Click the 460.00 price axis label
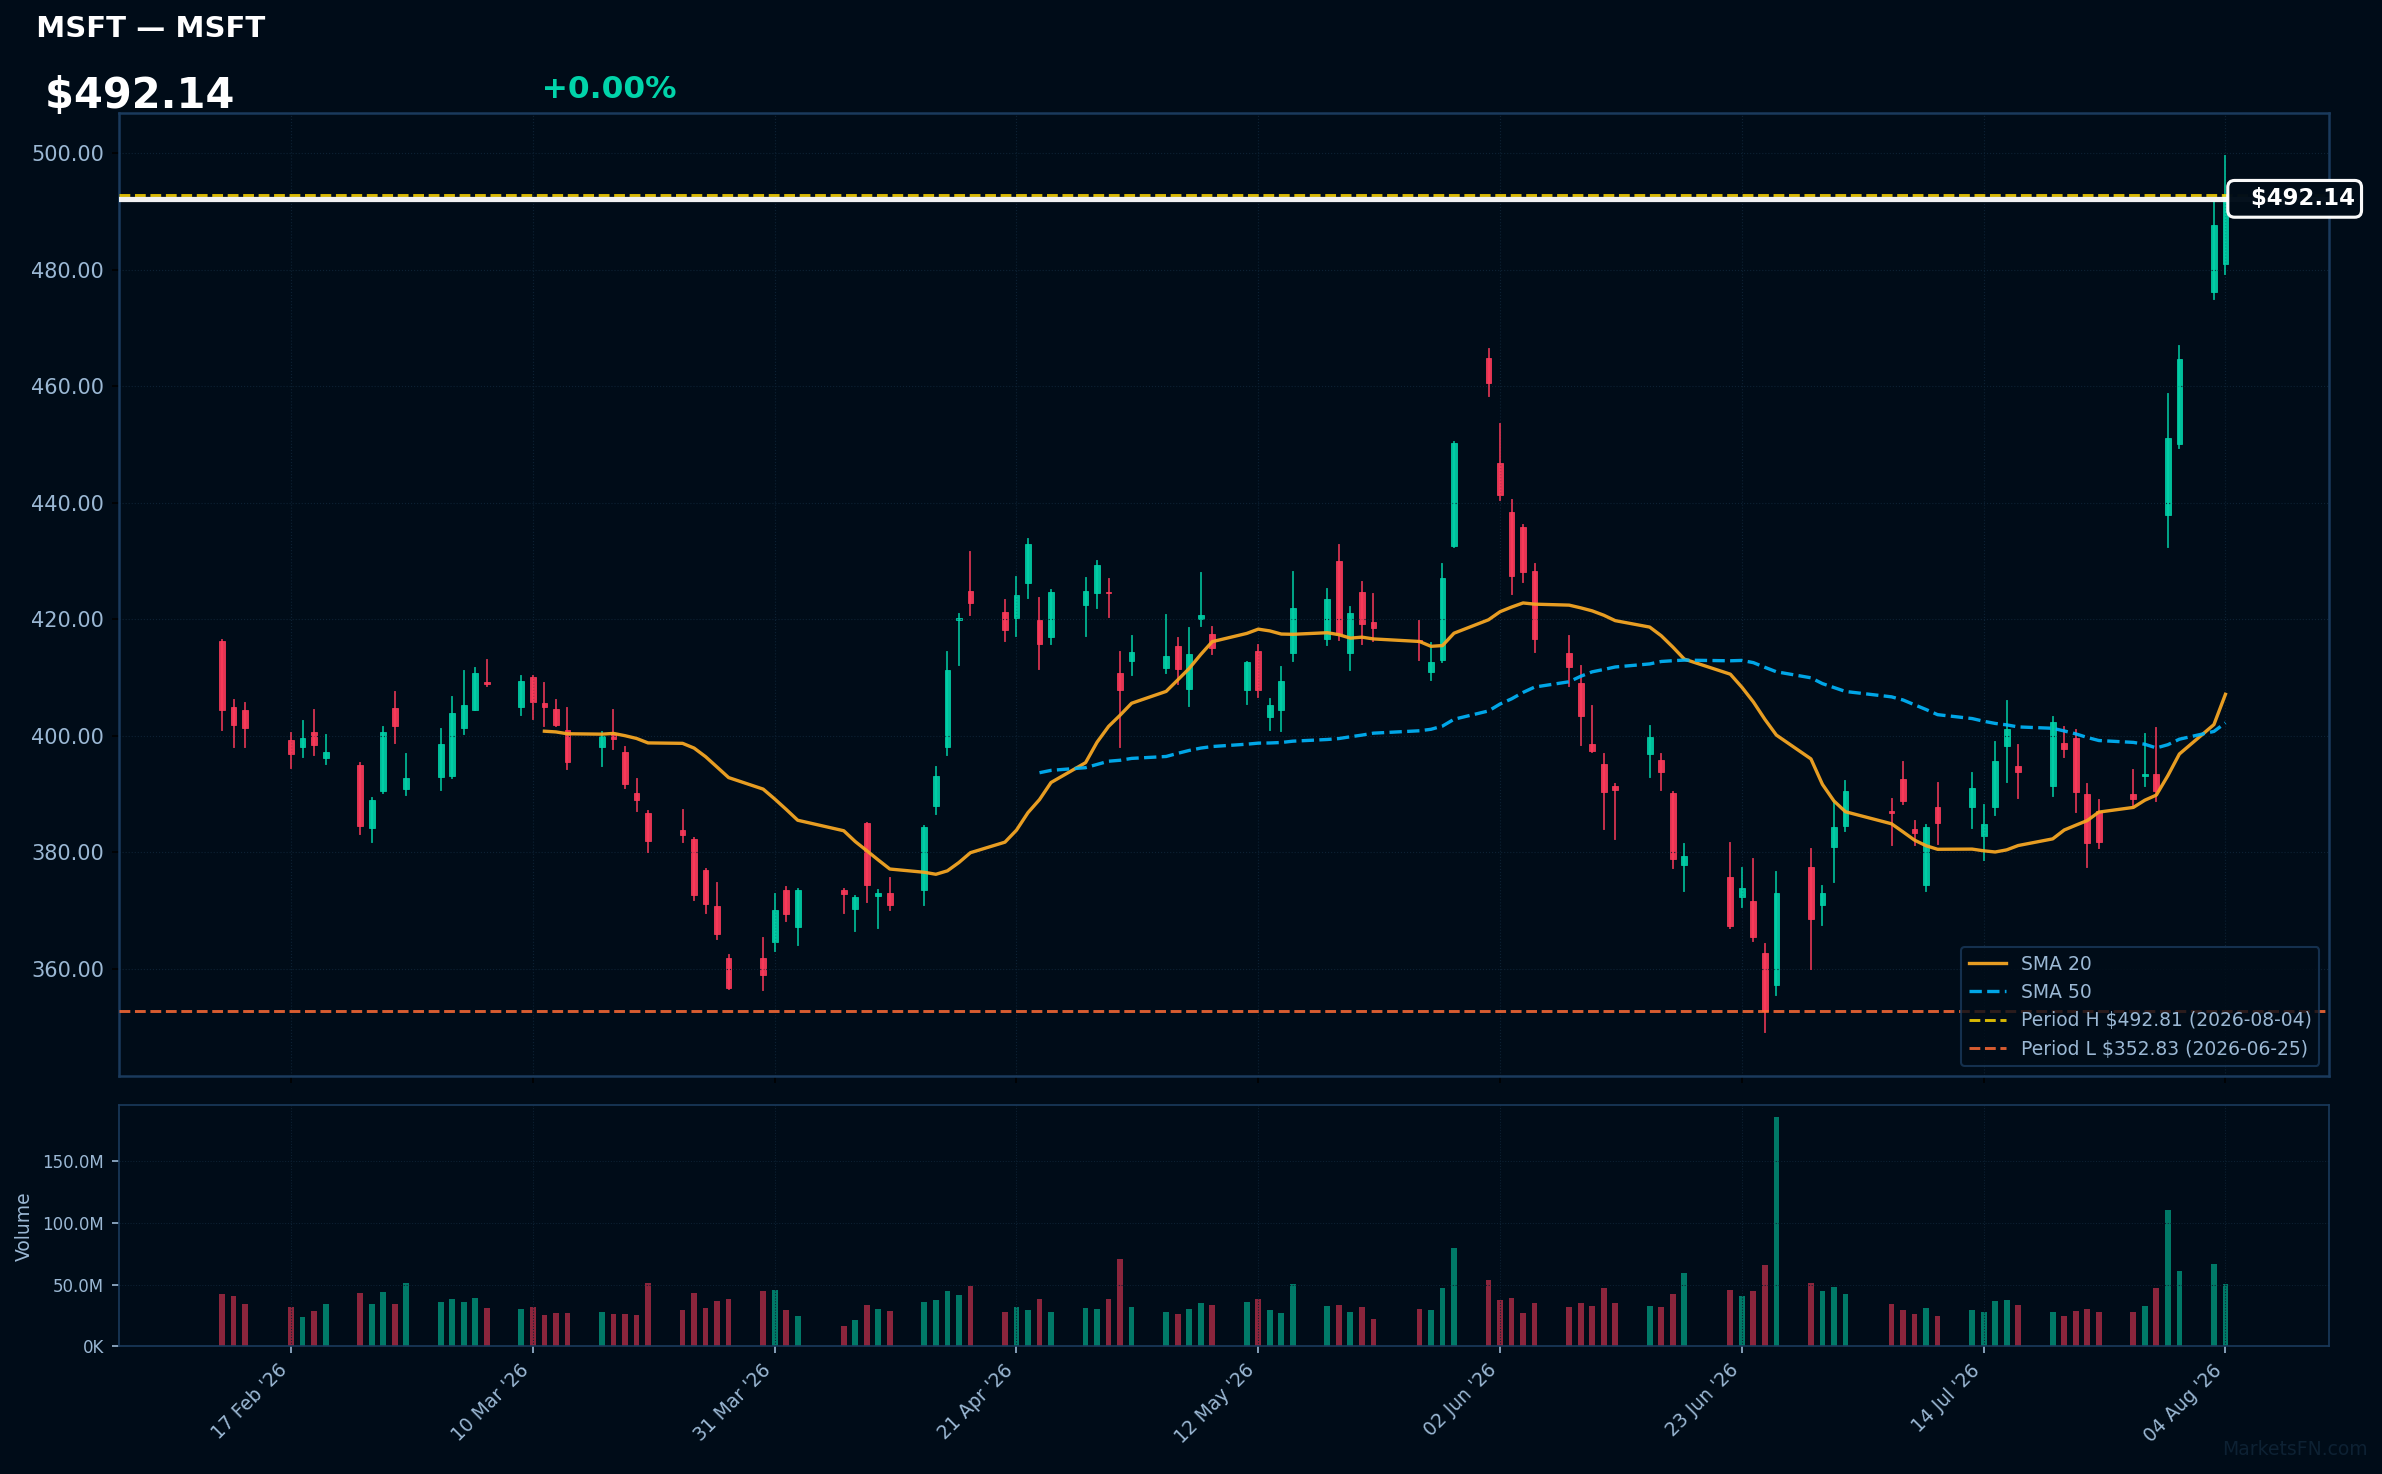This screenshot has width=2382, height=1474. tap(68, 386)
